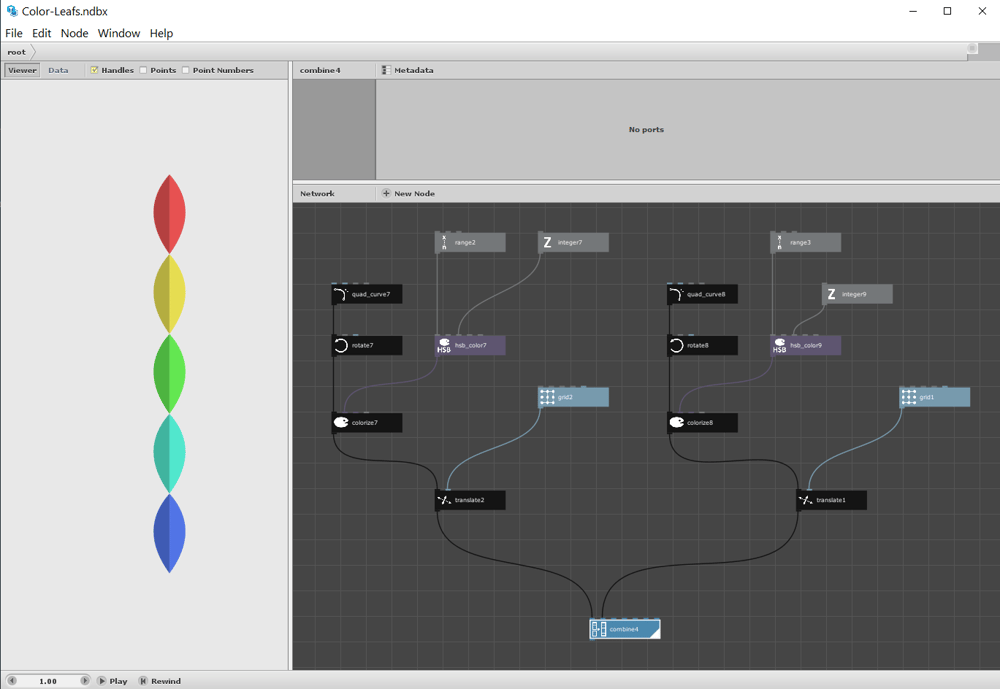Select the hsb_color9 node's HSB icon
The width and height of the screenshot is (1000, 689).
tap(779, 346)
